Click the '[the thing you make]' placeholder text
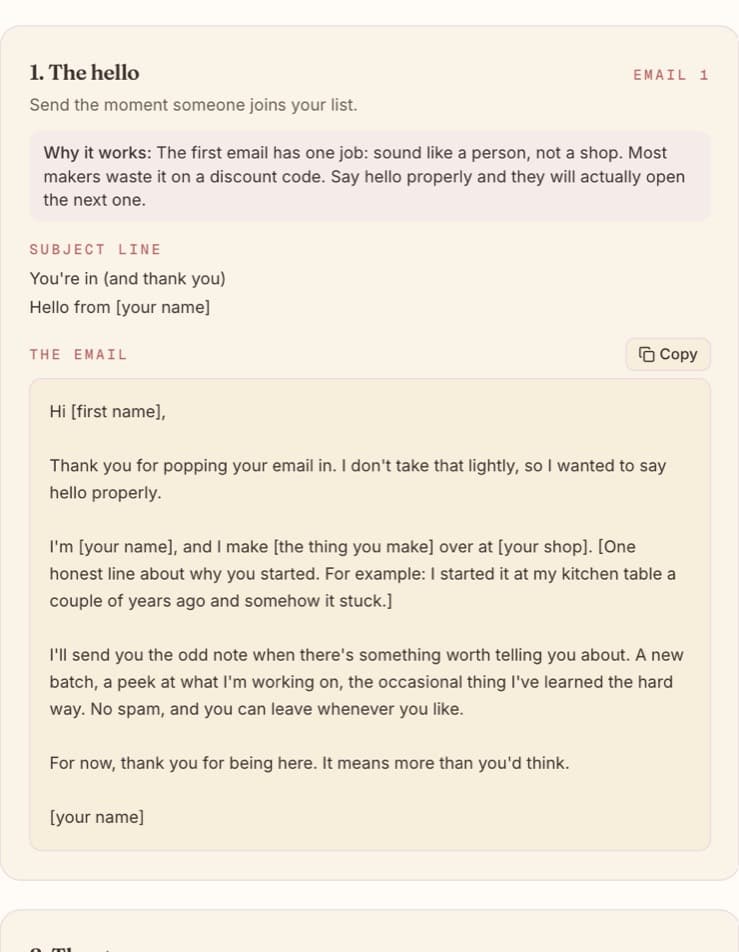 click(x=353, y=546)
